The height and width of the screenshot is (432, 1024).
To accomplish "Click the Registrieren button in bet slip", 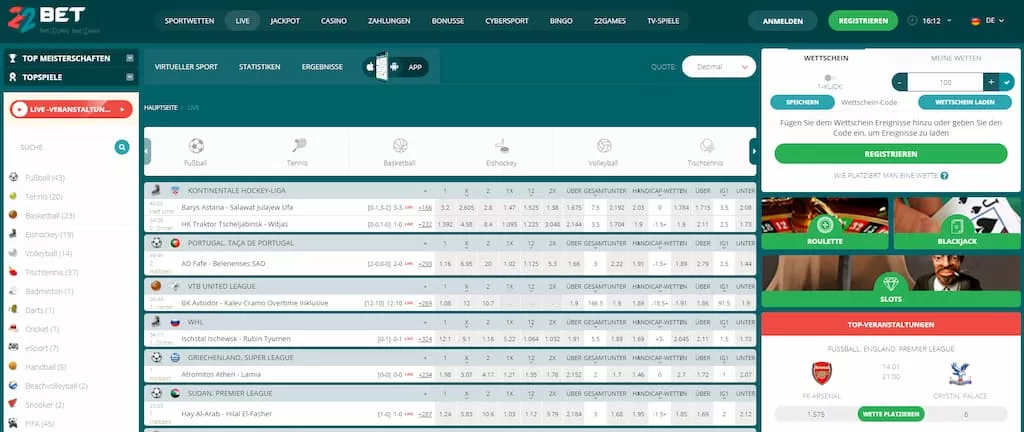I will click(x=891, y=154).
